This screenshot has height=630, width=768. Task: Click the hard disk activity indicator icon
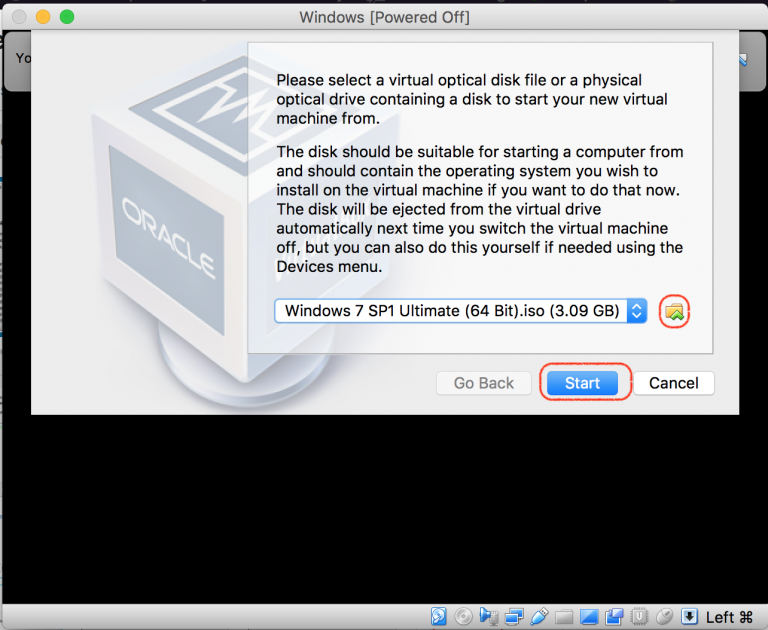pyautogui.click(x=439, y=617)
